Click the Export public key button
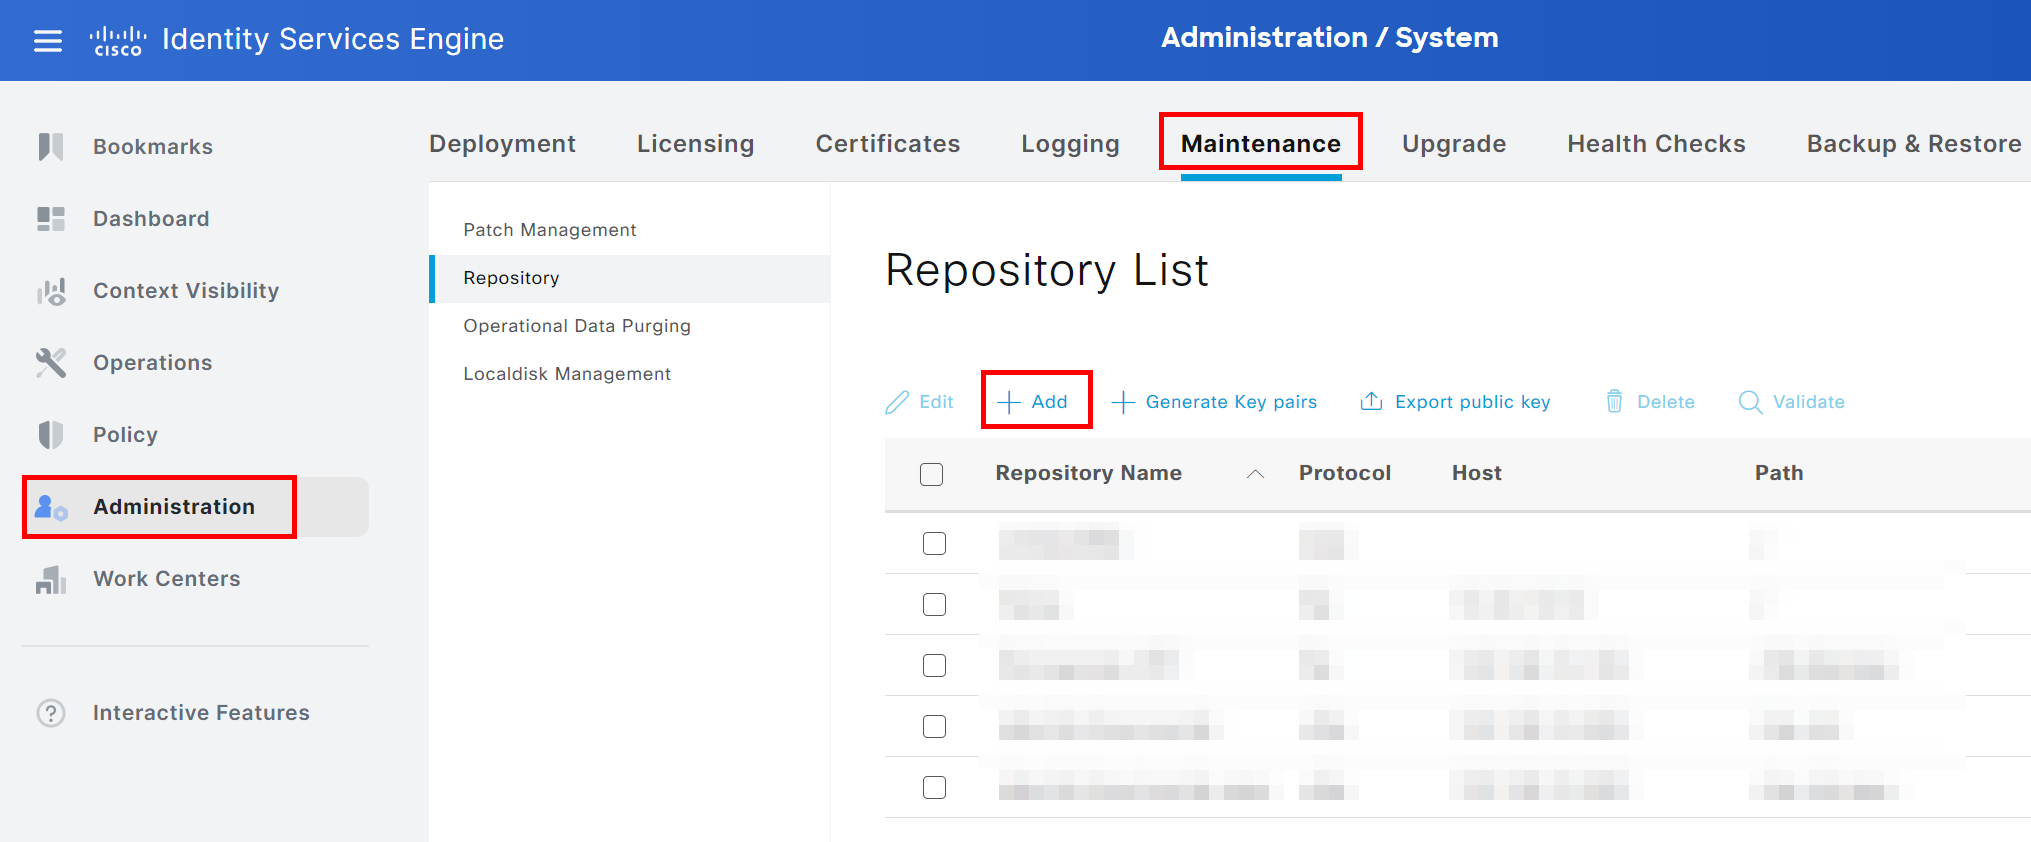Image resolution: width=2031 pixels, height=842 pixels. (x=1455, y=402)
